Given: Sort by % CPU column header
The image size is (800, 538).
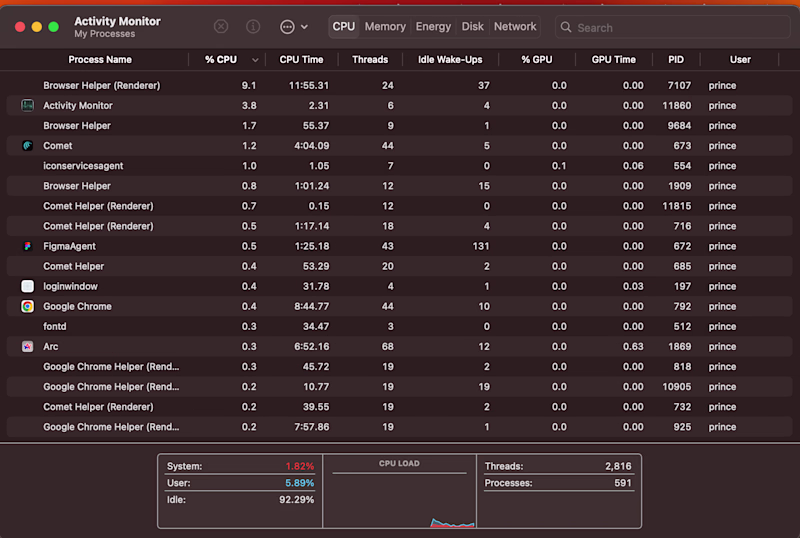Looking at the screenshot, I should click(221, 60).
